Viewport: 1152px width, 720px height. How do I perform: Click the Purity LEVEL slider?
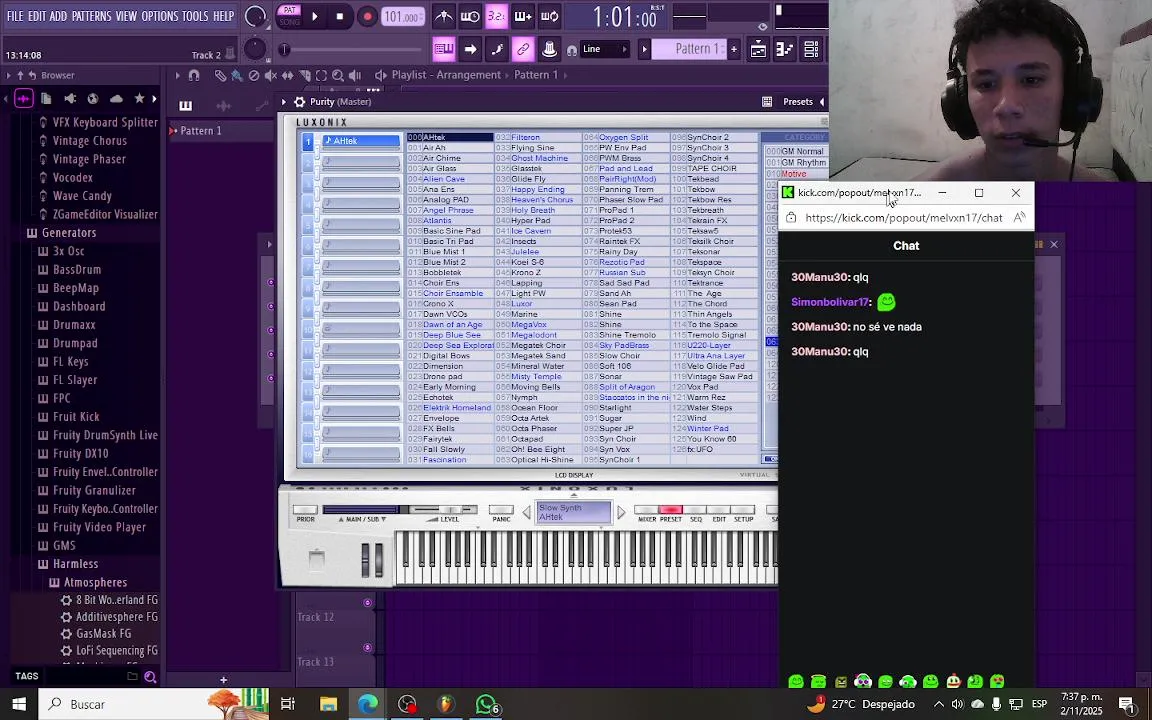(443, 510)
